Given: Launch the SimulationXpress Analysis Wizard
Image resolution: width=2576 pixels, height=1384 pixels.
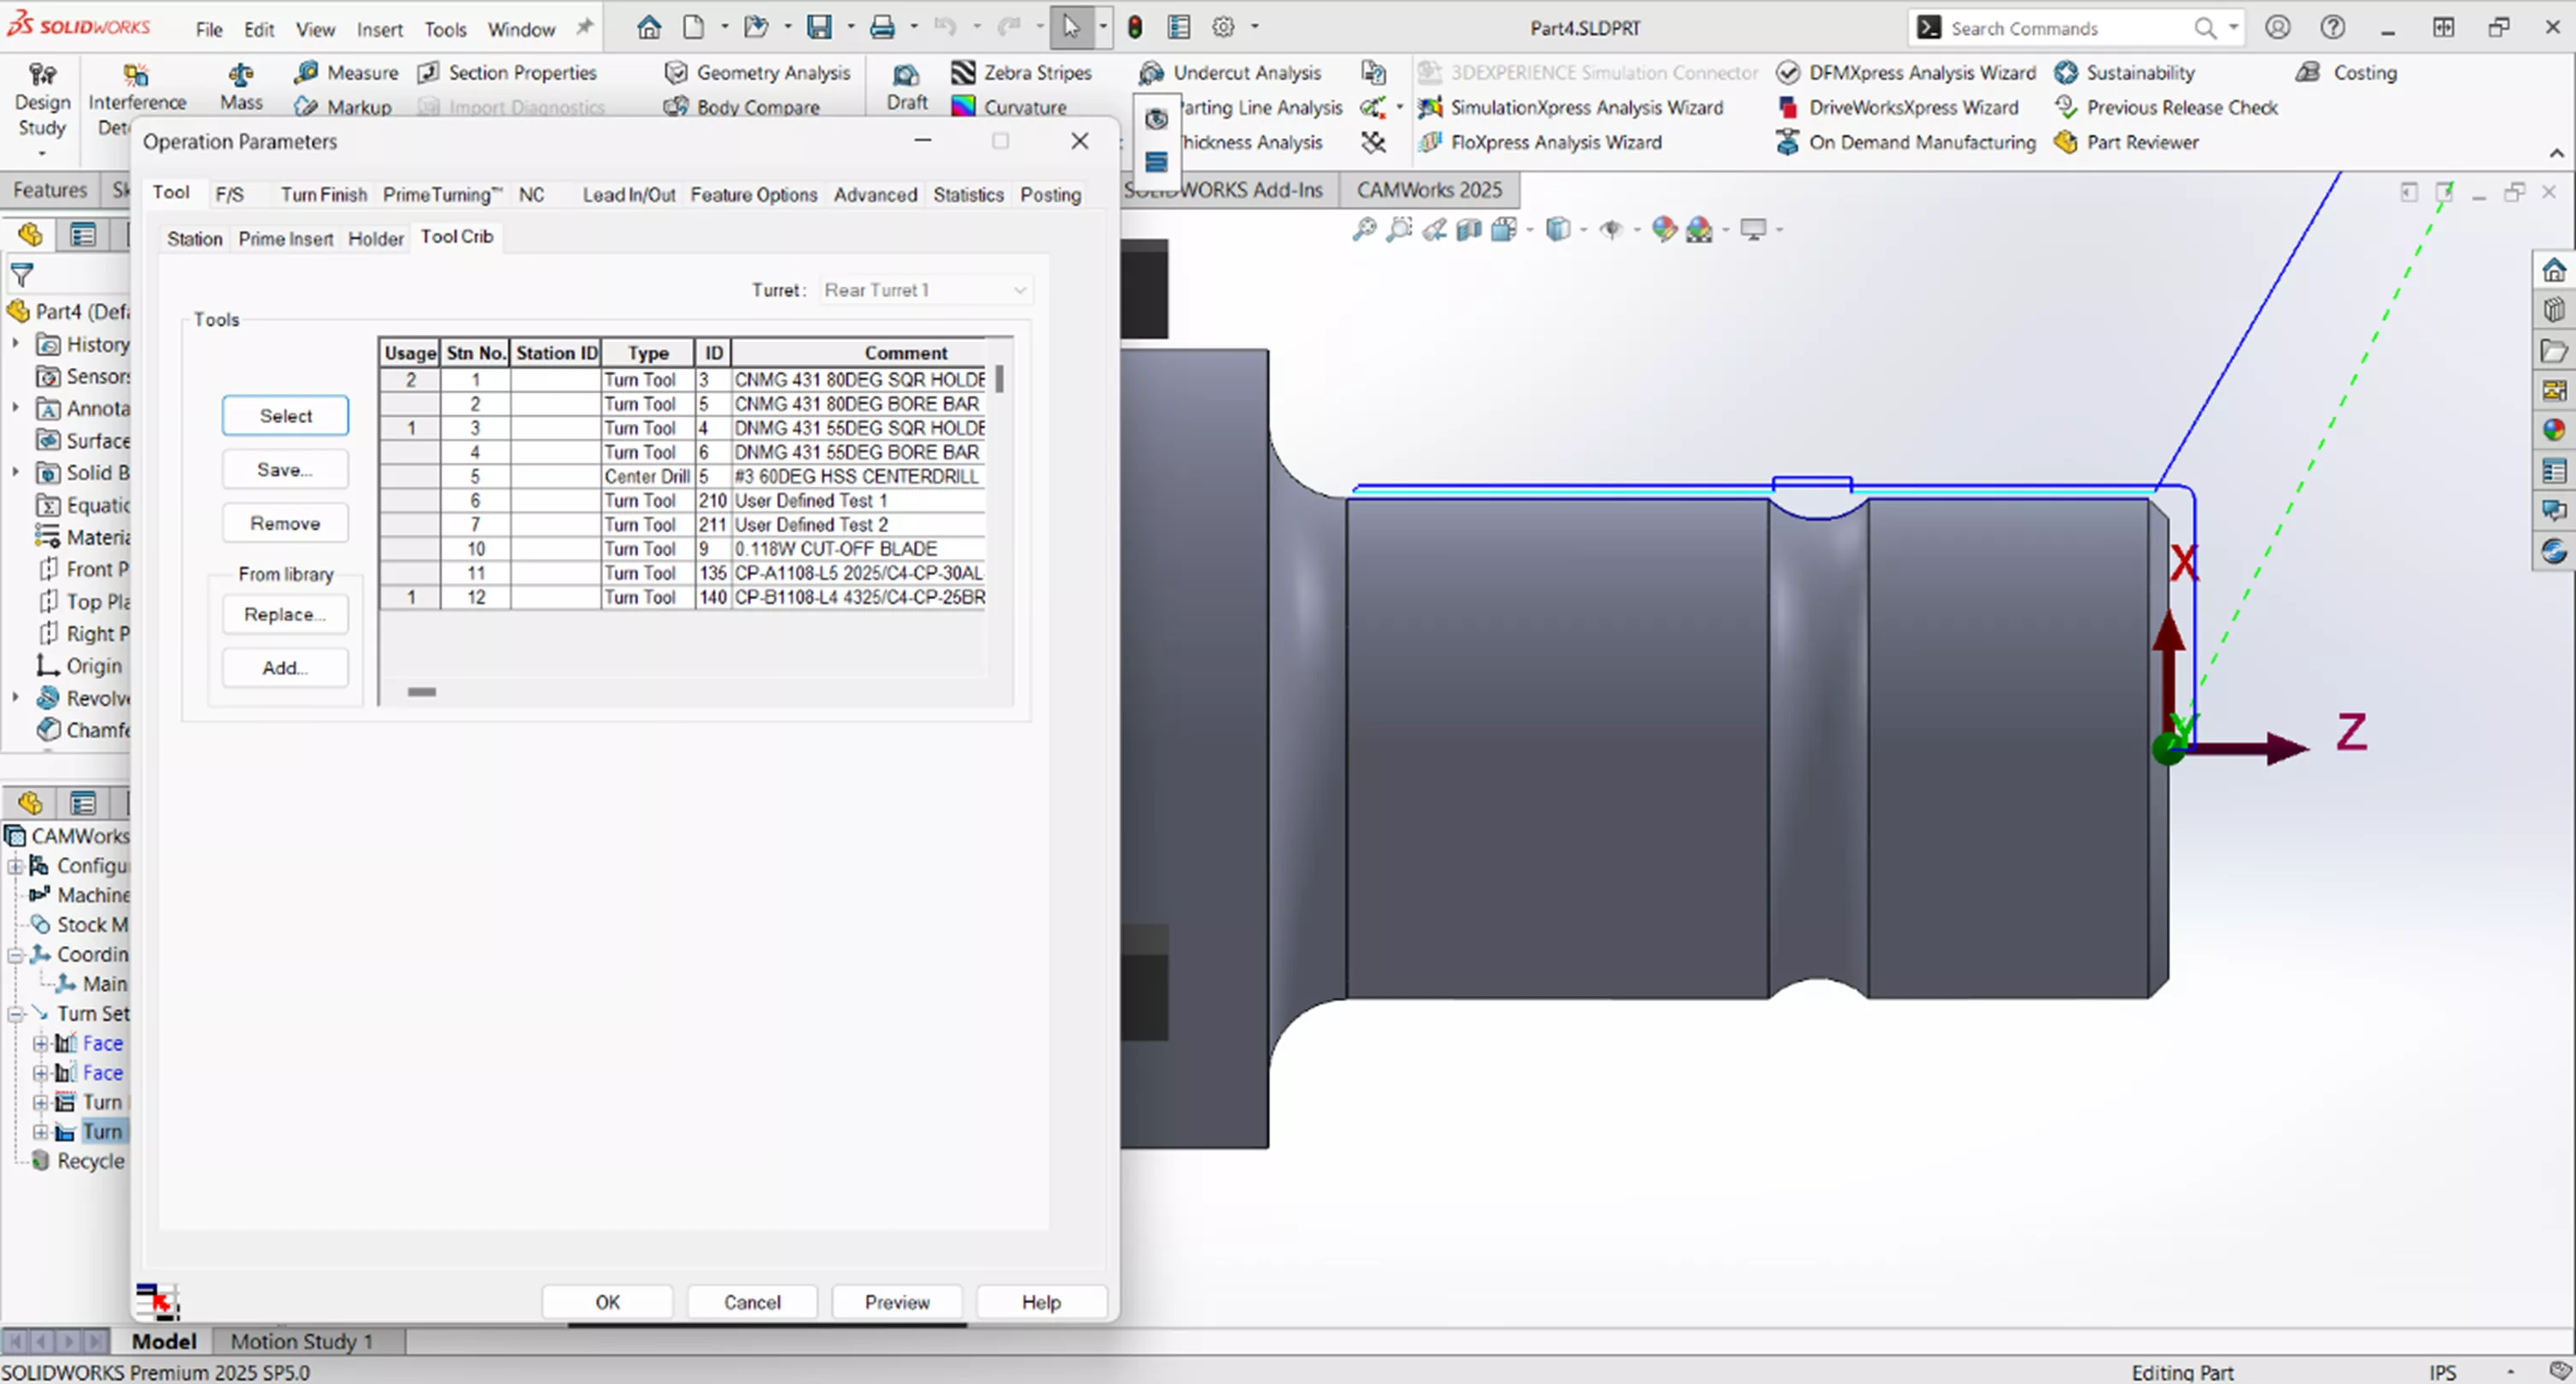Looking at the screenshot, I should (1589, 107).
